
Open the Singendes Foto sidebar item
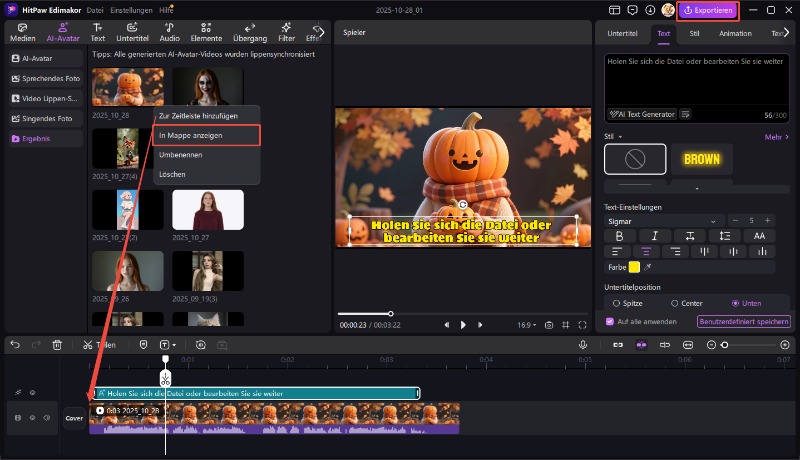click(46, 118)
